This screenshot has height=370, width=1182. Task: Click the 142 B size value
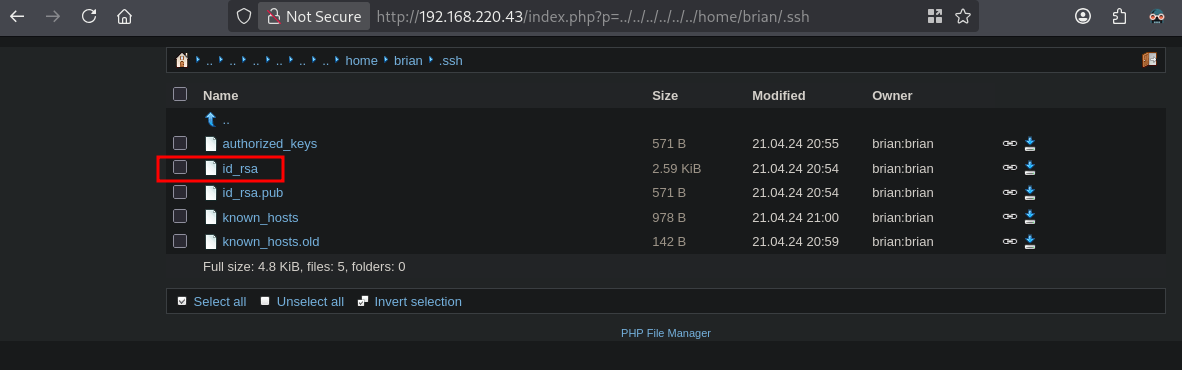(x=669, y=242)
